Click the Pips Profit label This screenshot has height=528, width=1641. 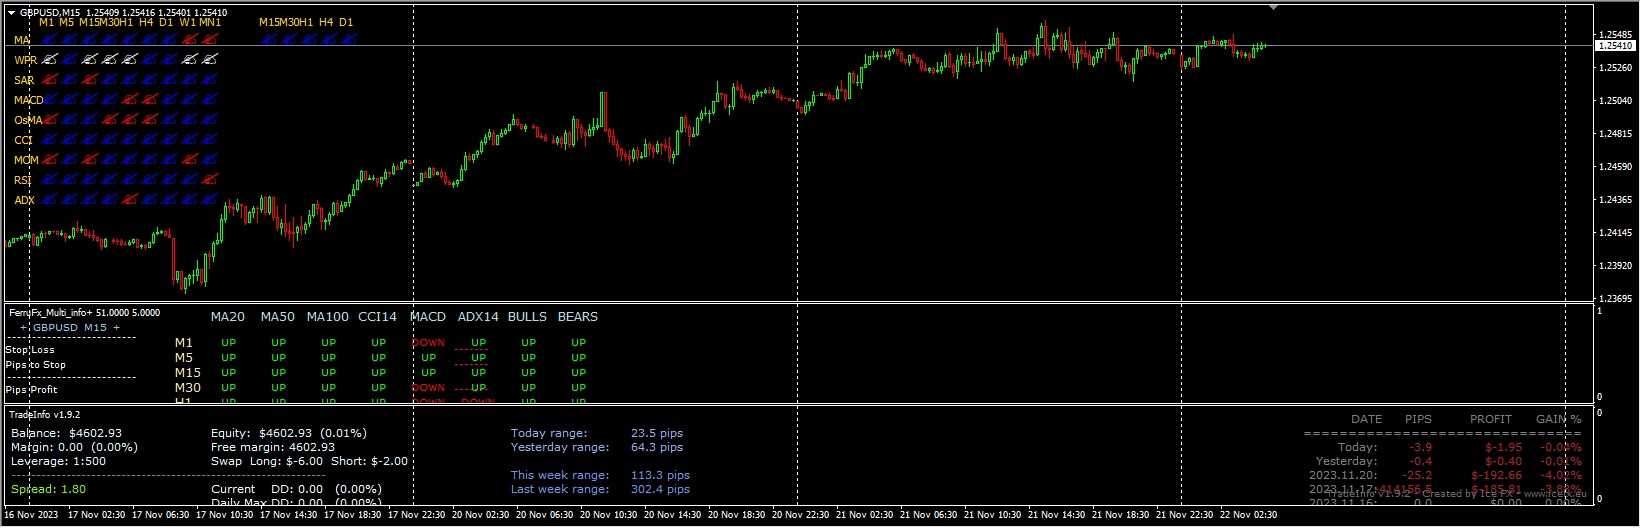(x=32, y=390)
